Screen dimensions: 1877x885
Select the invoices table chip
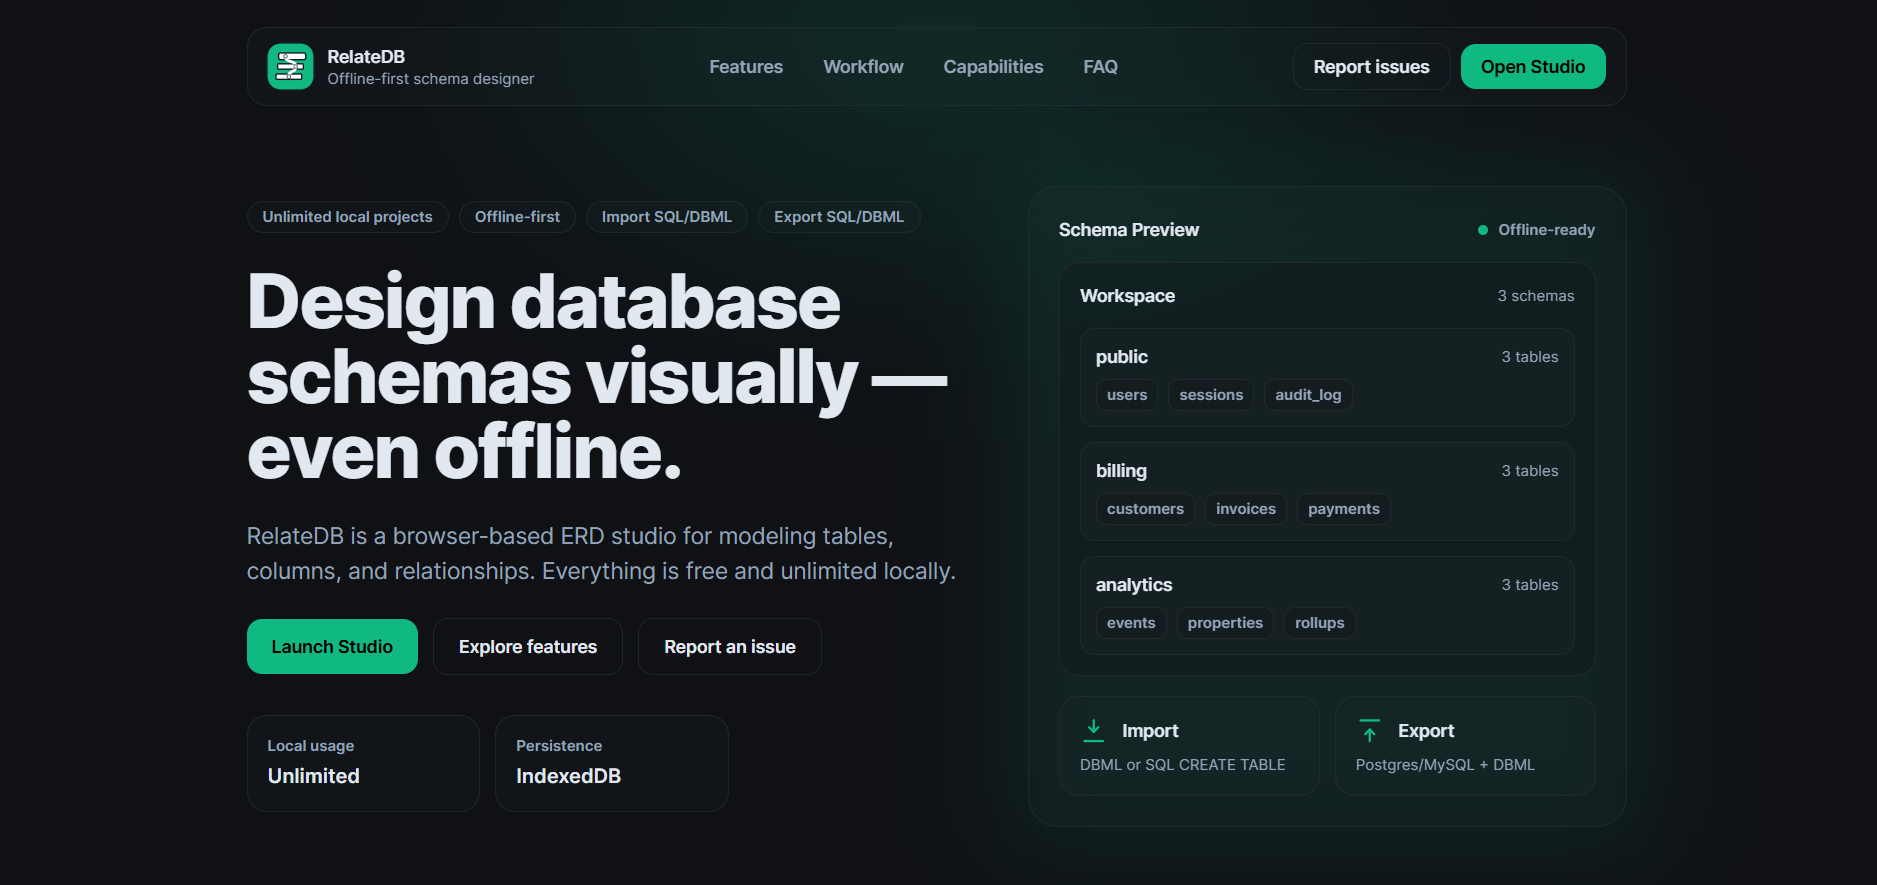point(1246,509)
